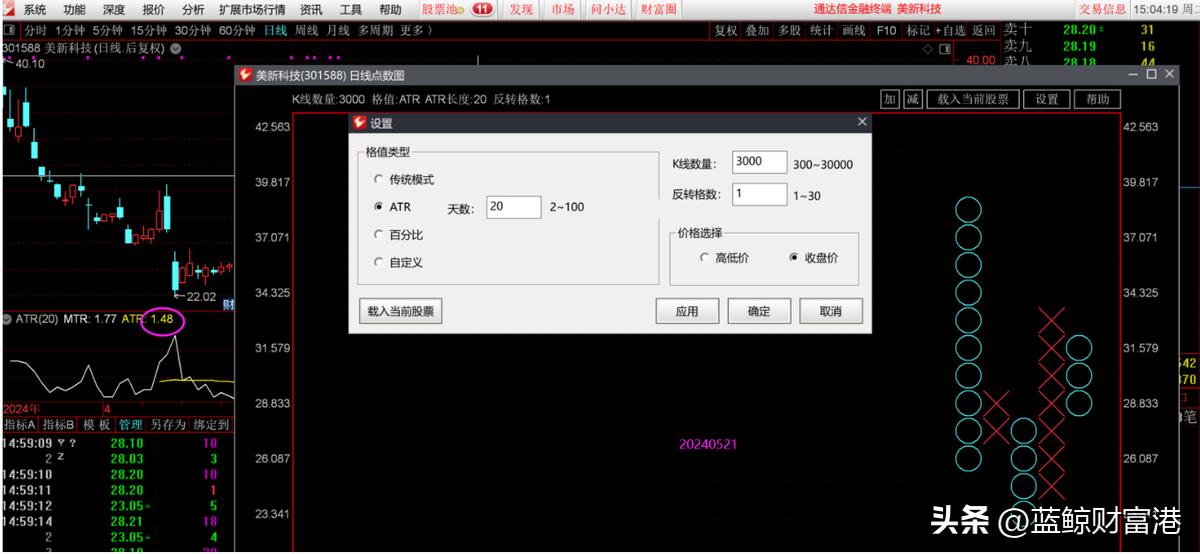Add stock via +自选 button
1200x554 pixels.
[x=951, y=31]
